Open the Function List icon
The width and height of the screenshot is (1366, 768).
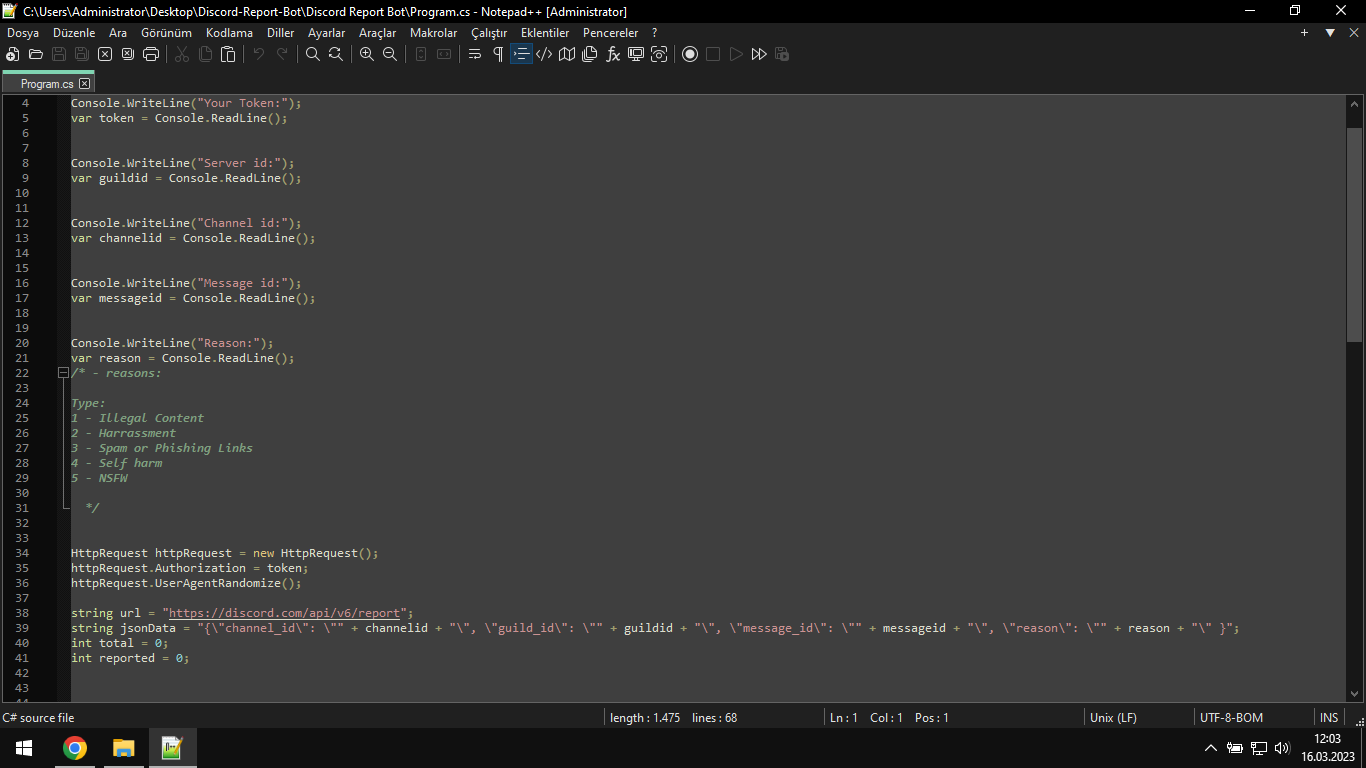pyautogui.click(x=613, y=54)
